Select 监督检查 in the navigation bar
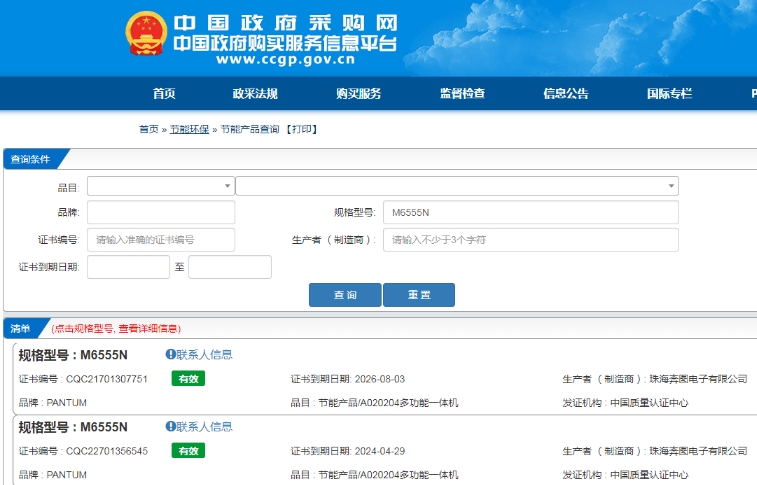The image size is (757, 485). coord(463,93)
